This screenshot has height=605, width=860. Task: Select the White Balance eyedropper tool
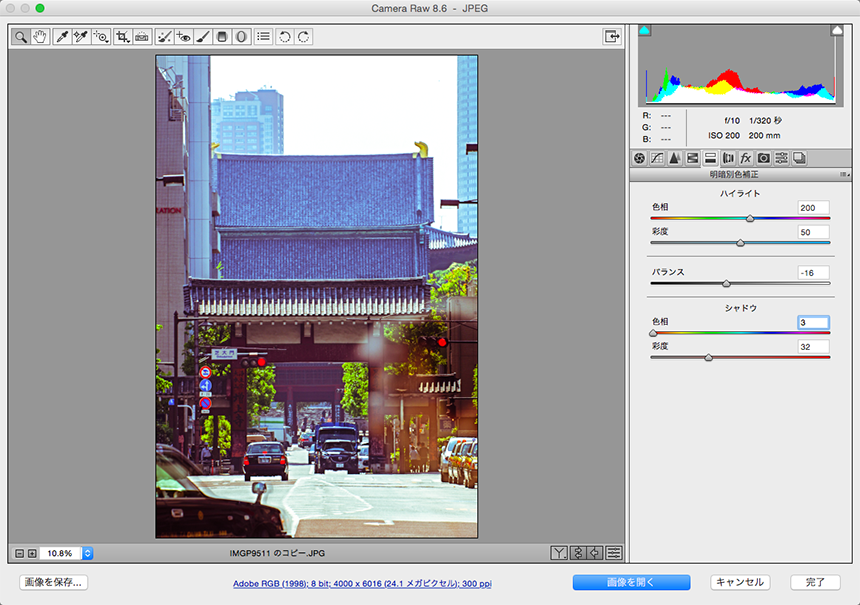coord(62,36)
